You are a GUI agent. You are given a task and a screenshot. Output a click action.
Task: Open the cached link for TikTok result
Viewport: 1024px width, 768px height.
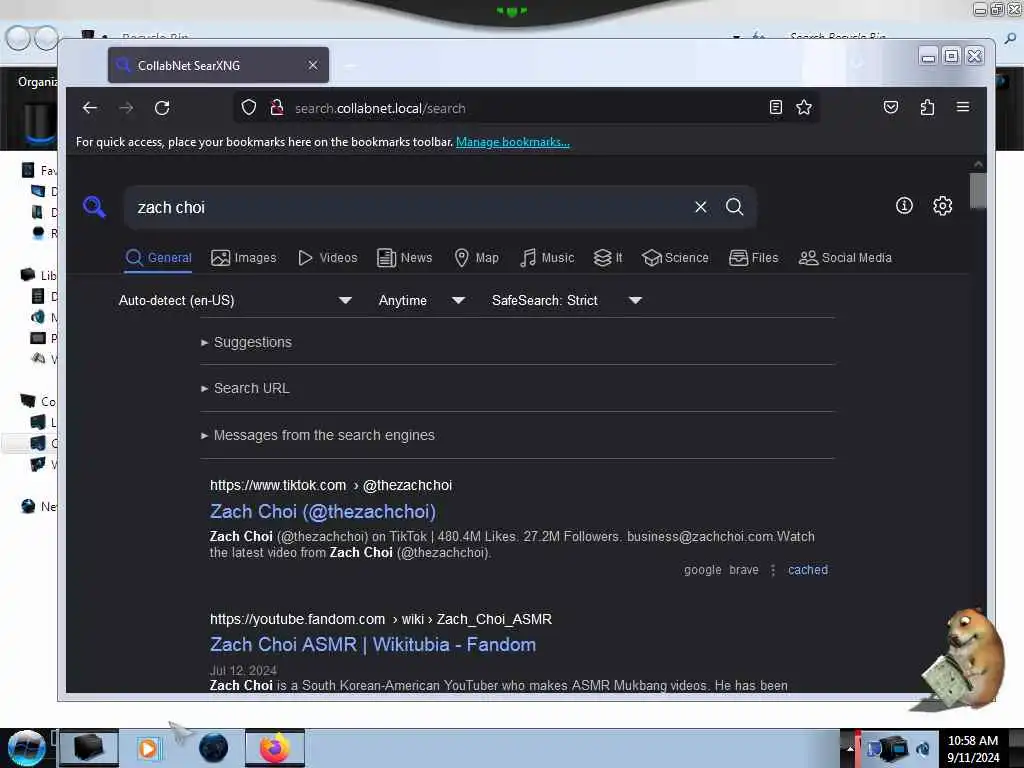(x=808, y=570)
